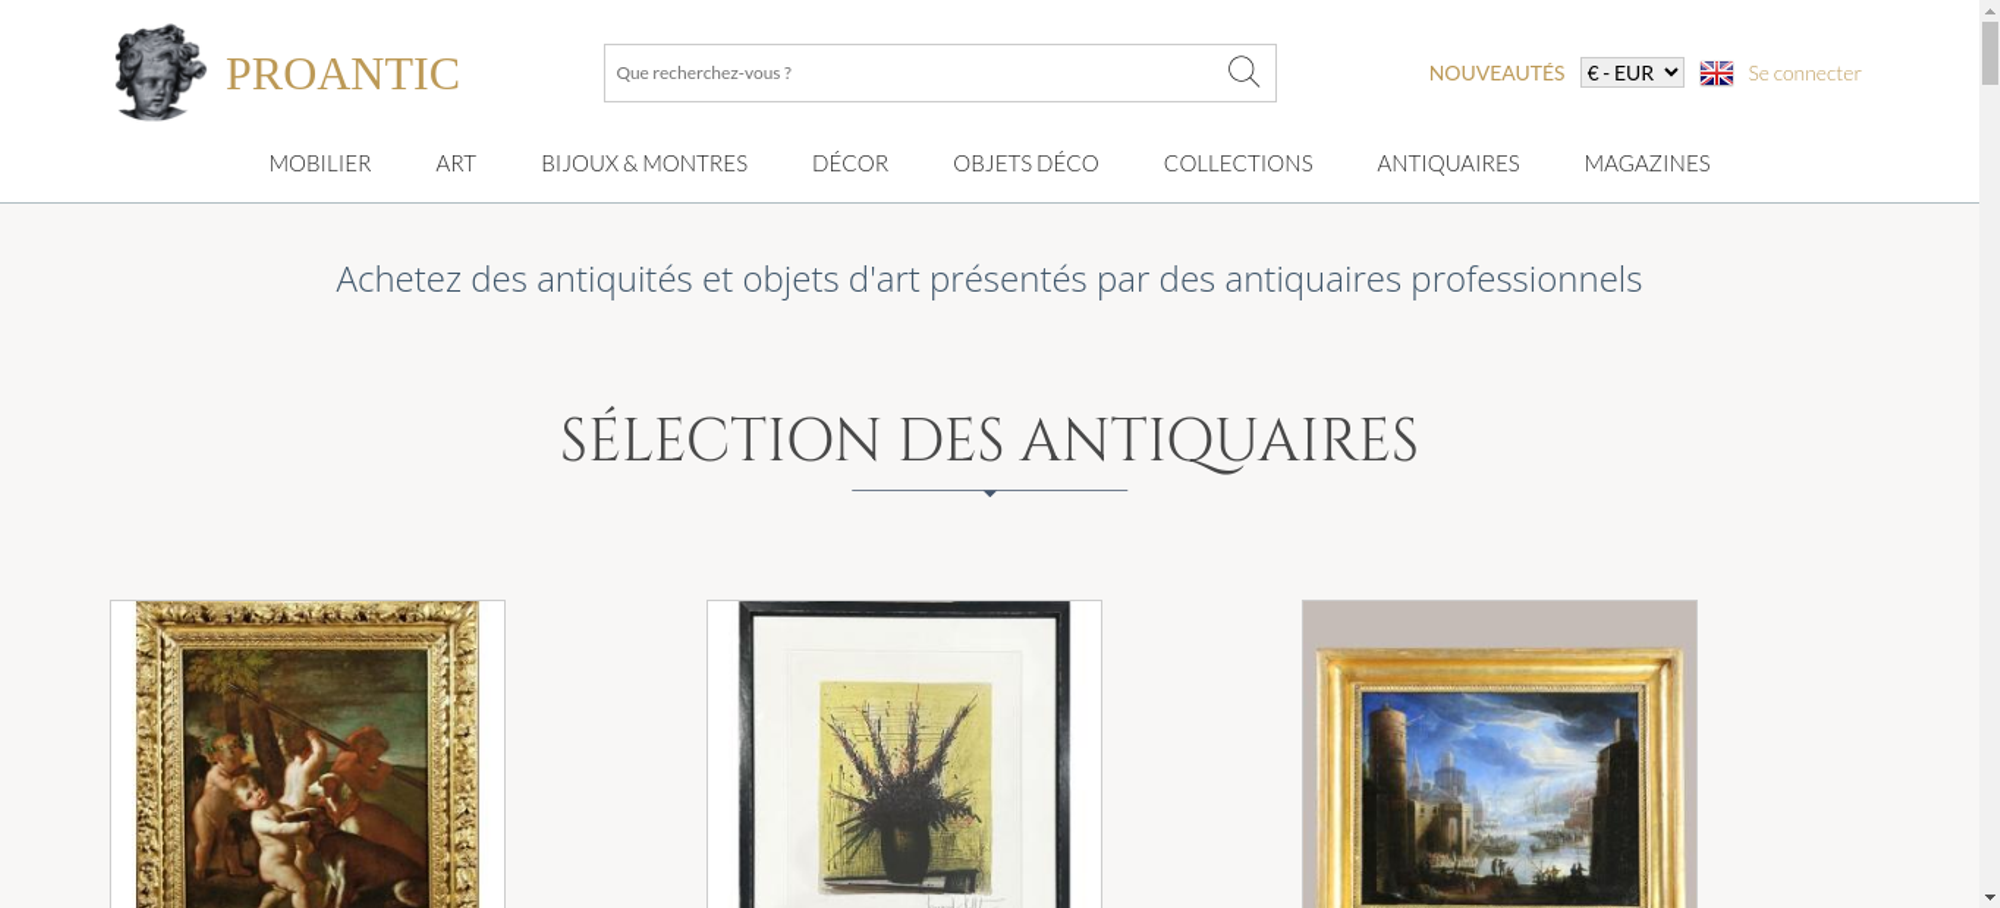Click the NOUVEAUTÉS link
Viewport: 2000px width, 908px height.
click(1496, 73)
